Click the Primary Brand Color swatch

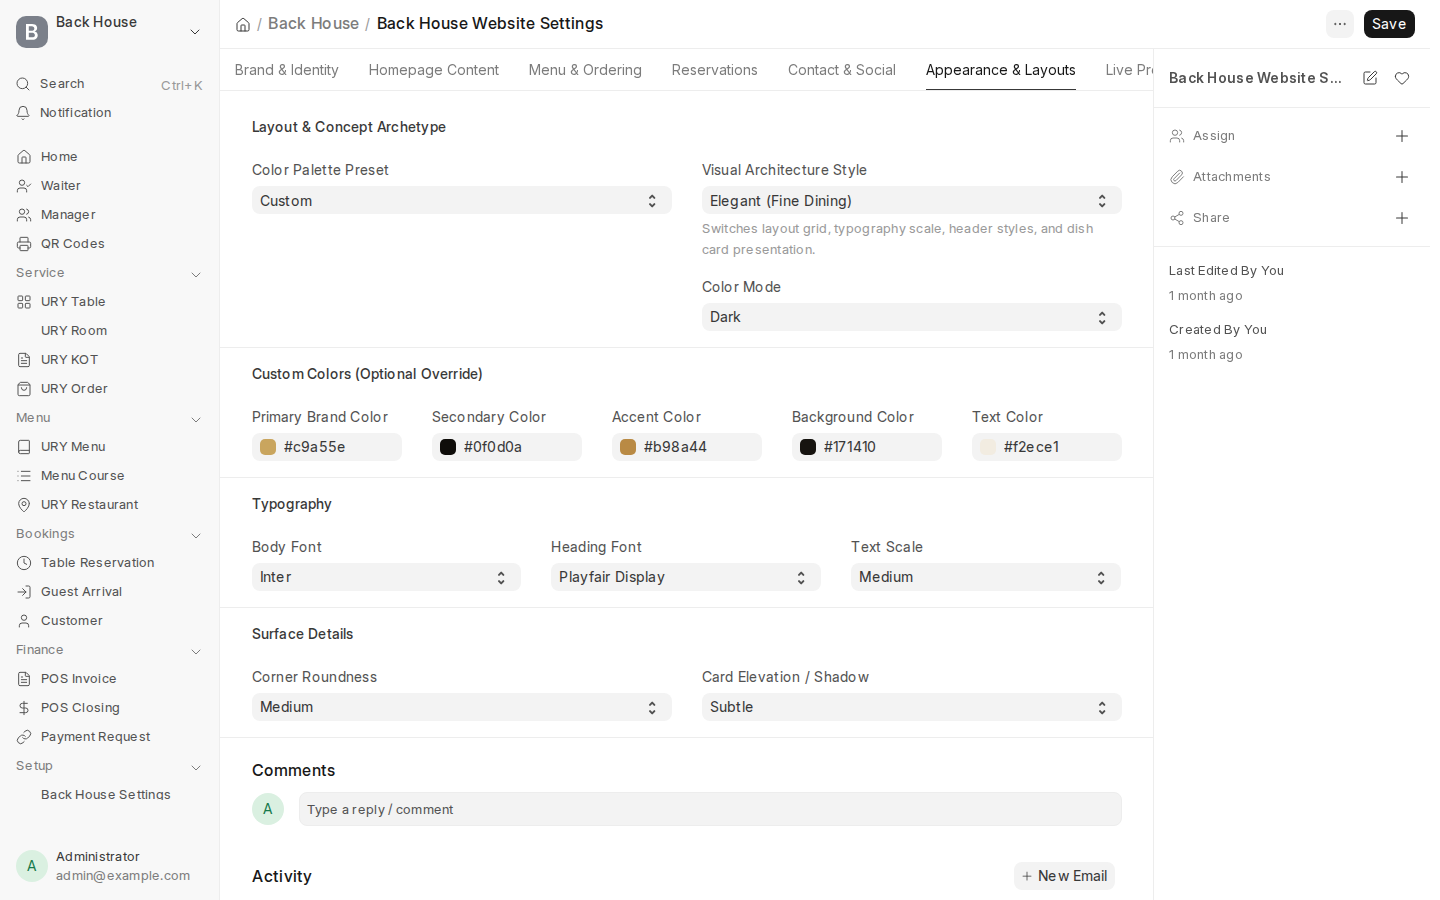268,447
